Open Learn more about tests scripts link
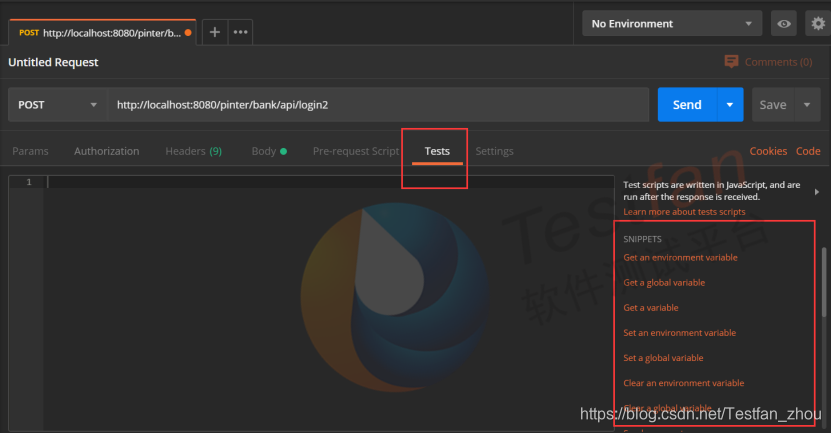Image resolution: width=831 pixels, height=433 pixels. pos(684,211)
